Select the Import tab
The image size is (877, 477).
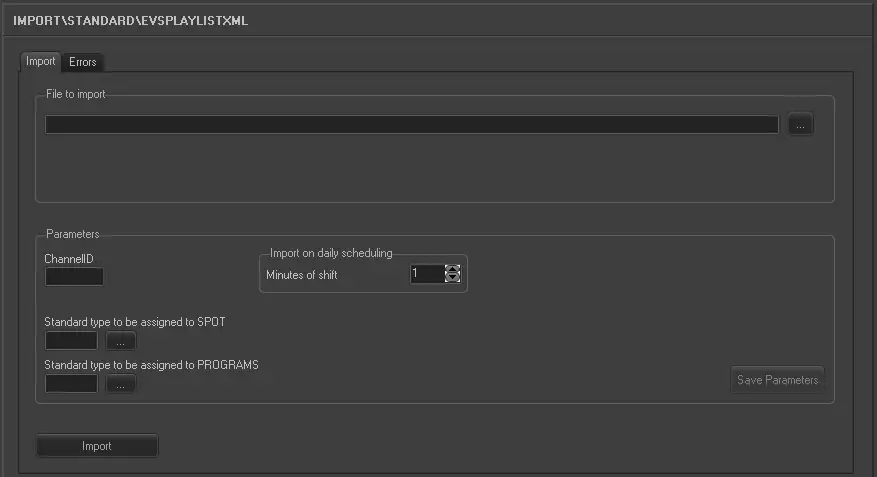click(41, 61)
